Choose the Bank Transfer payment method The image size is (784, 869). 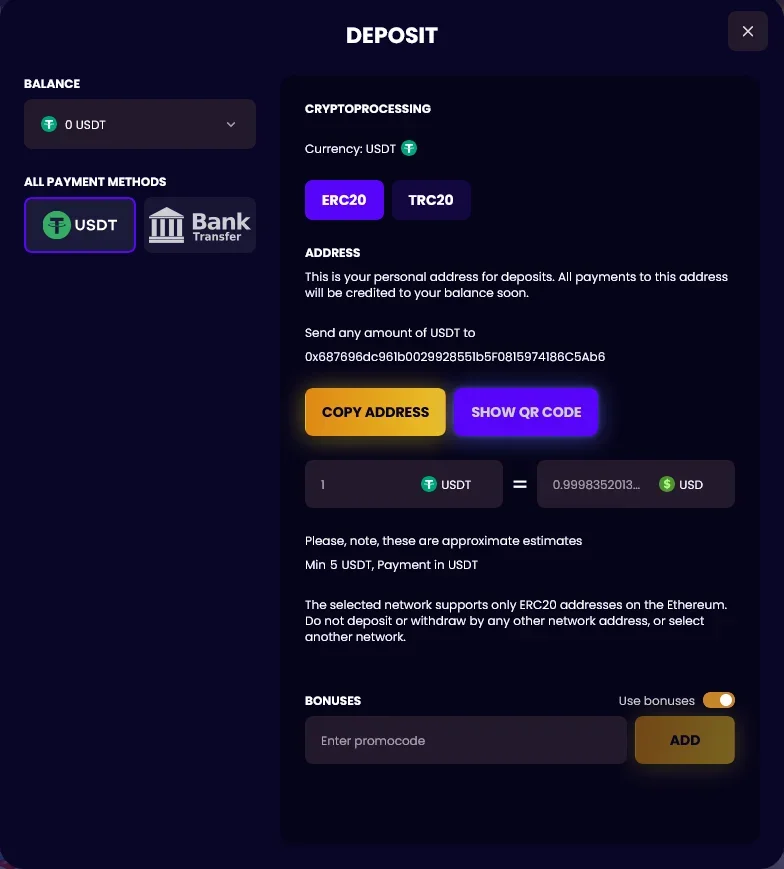tap(200, 225)
